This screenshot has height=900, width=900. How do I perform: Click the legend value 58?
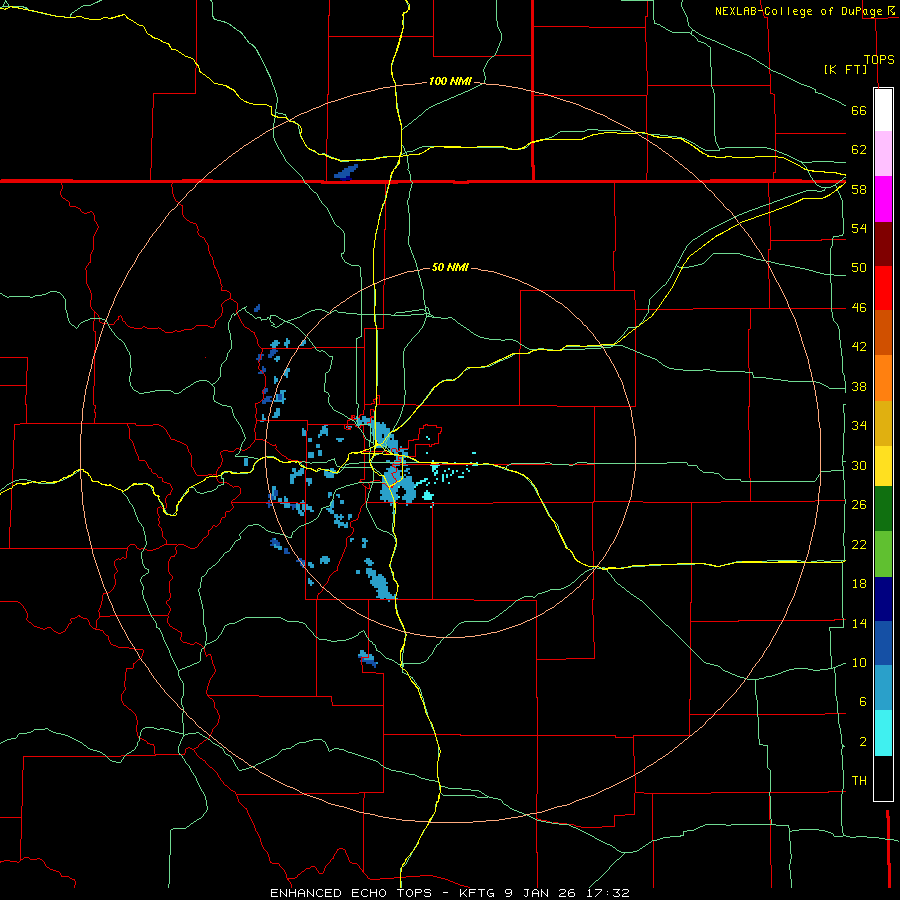coord(859,189)
